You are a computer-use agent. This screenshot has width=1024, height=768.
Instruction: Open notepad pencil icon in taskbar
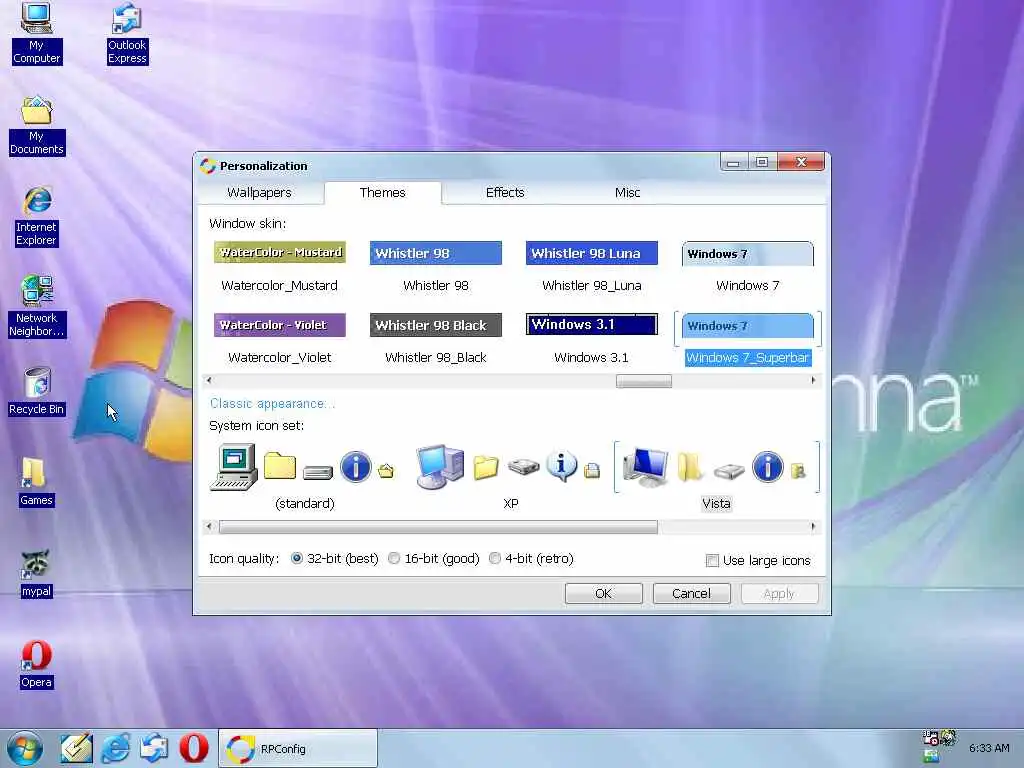tap(76, 748)
